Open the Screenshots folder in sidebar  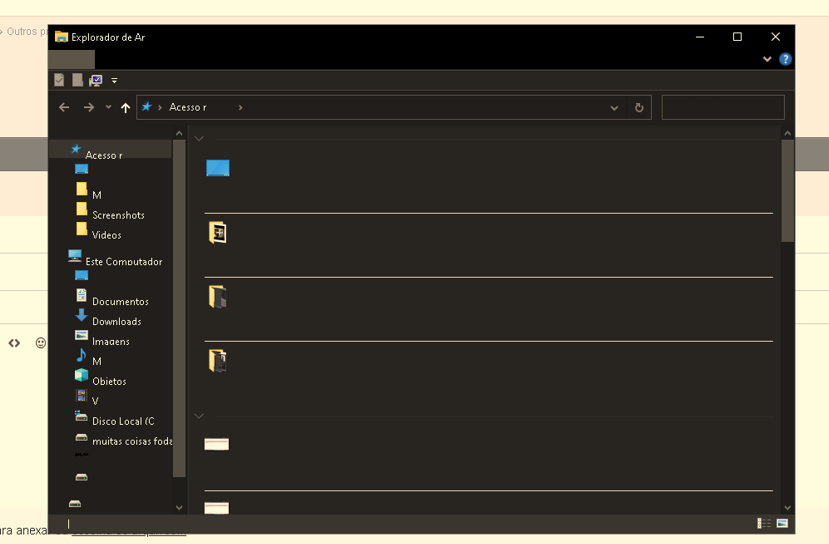(x=118, y=215)
